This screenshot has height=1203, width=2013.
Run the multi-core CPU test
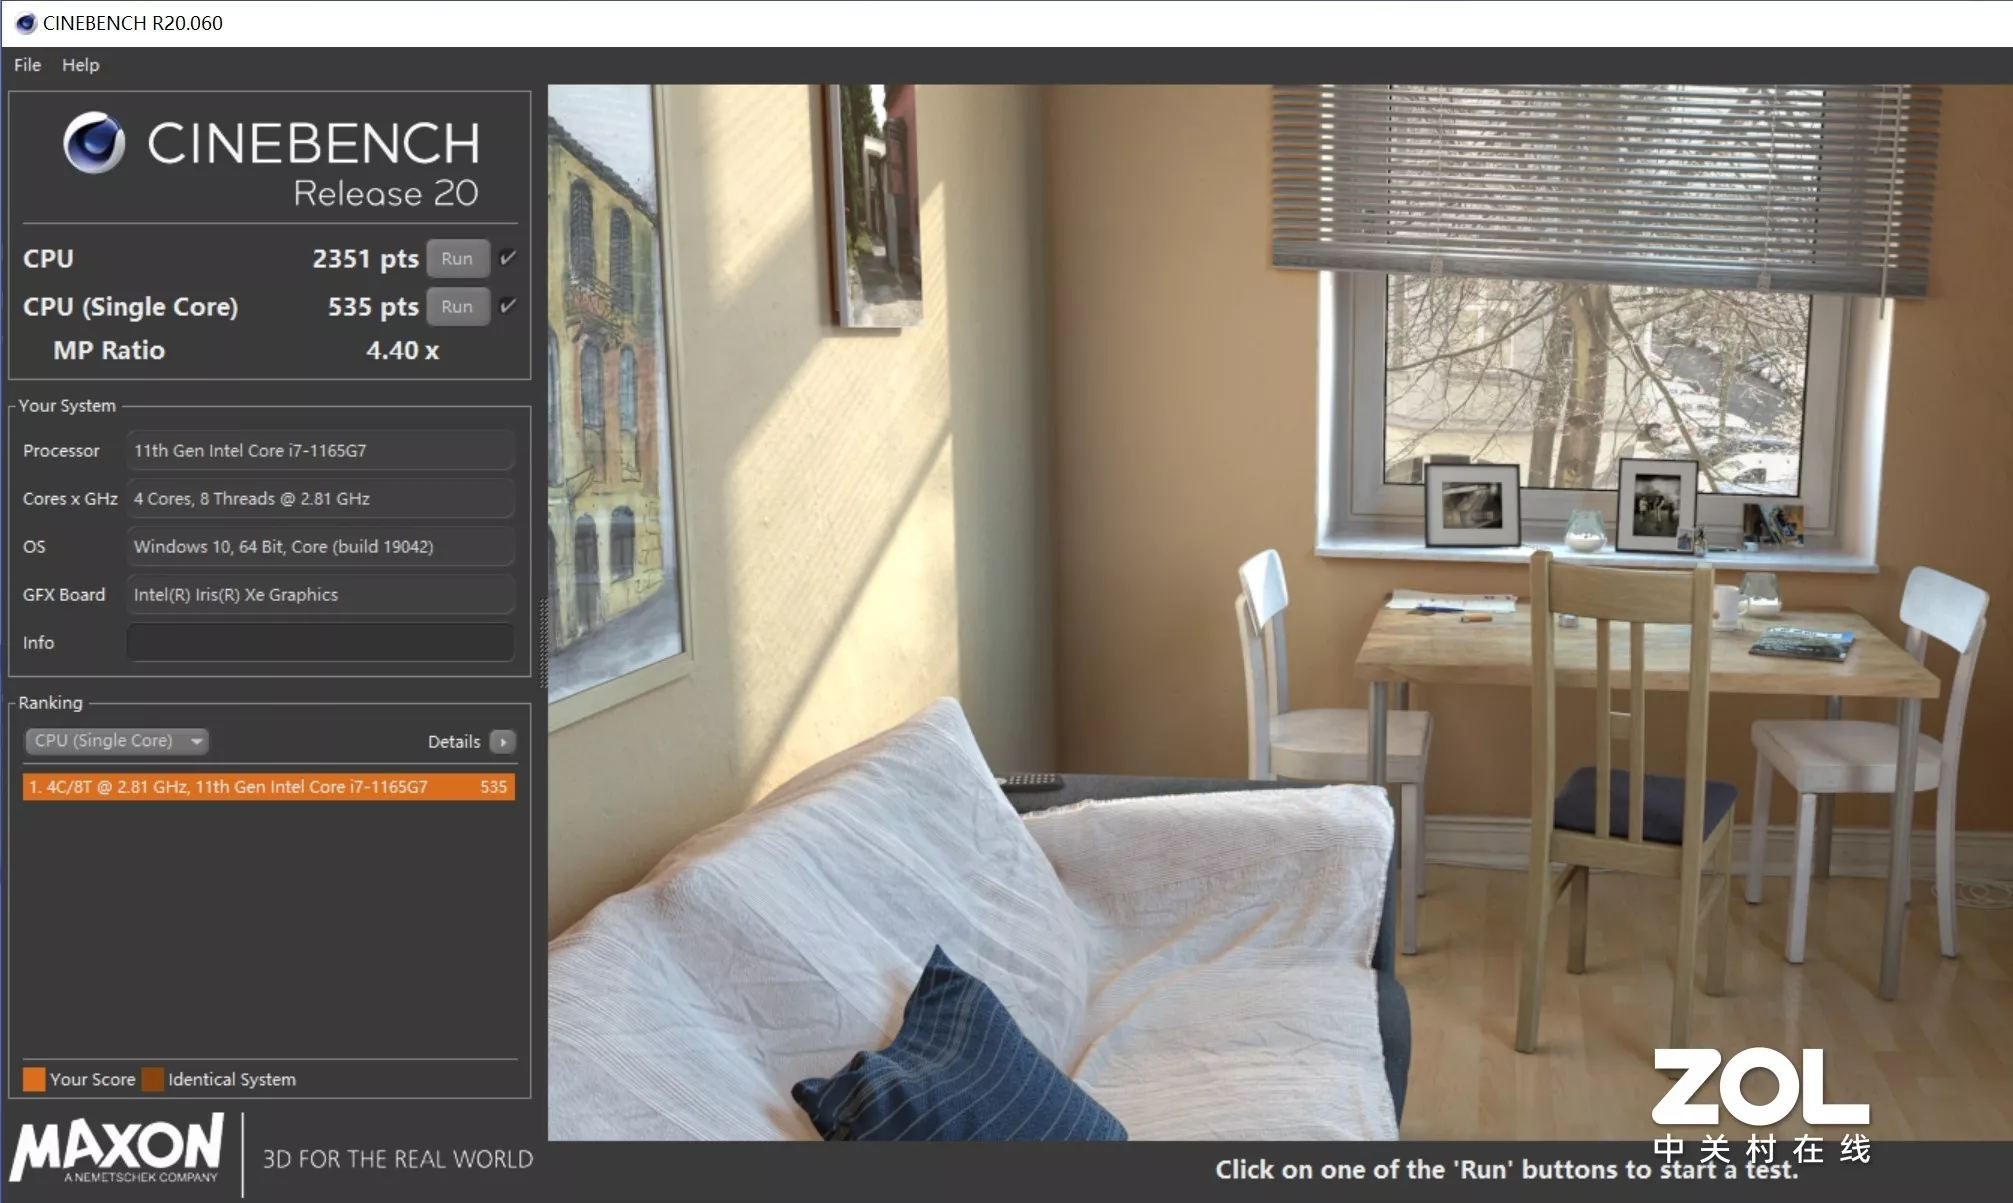(457, 258)
